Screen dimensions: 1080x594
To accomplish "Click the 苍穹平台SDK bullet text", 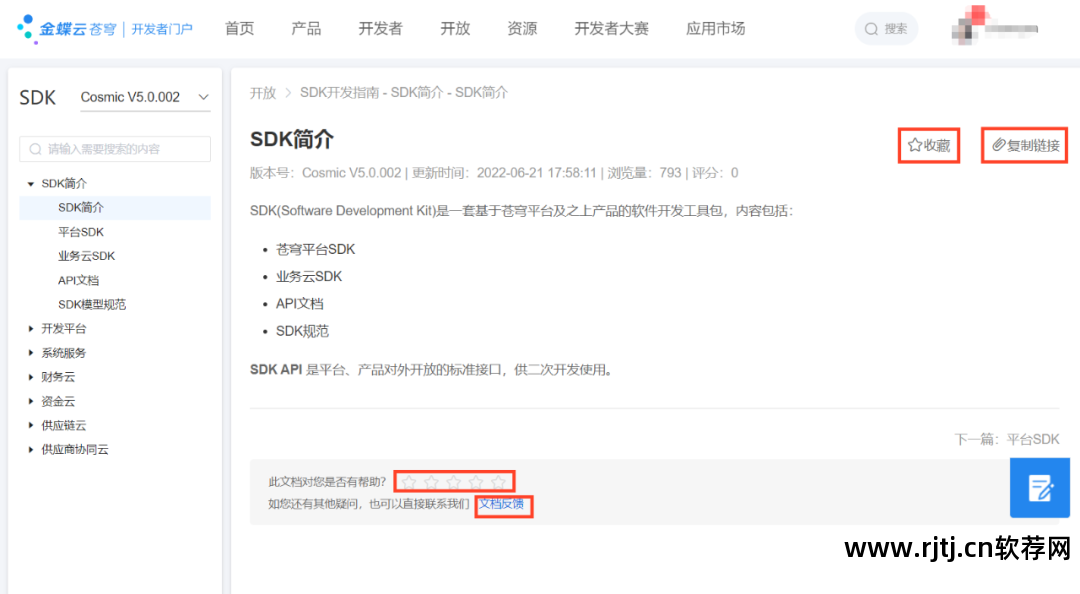I will 315,249.
